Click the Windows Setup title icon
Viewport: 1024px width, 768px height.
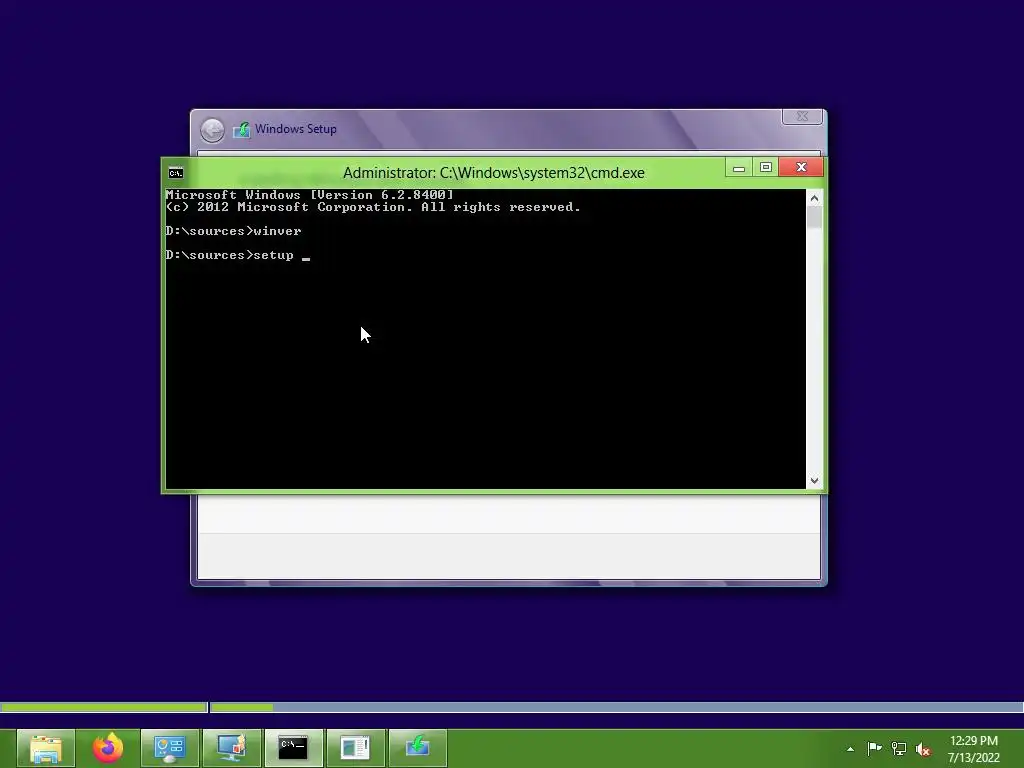242,129
